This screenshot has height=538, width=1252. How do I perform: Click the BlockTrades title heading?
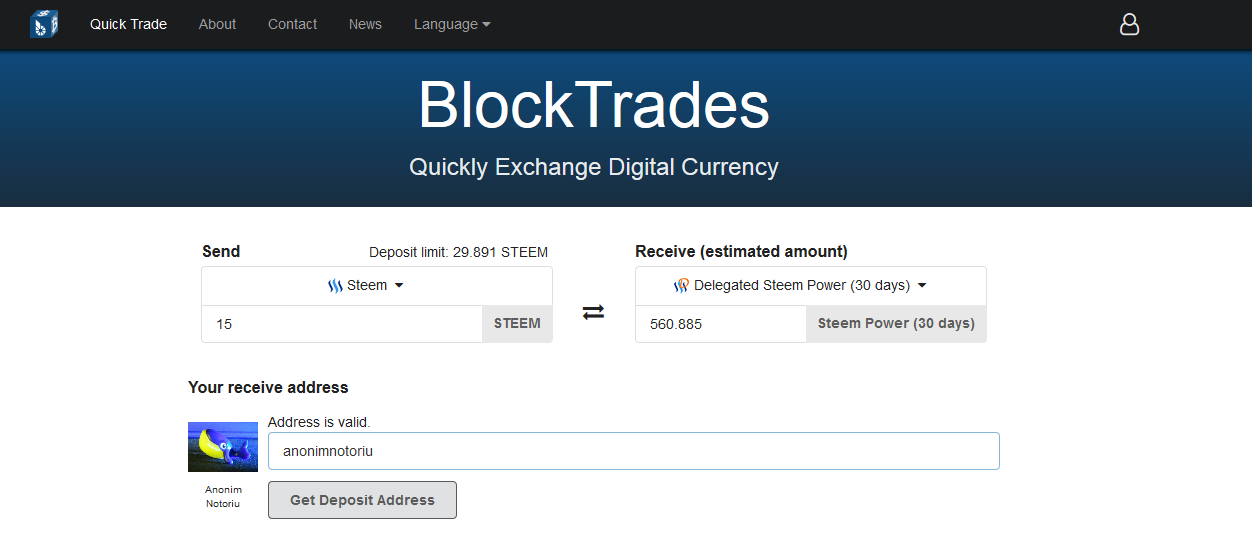tap(594, 105)
